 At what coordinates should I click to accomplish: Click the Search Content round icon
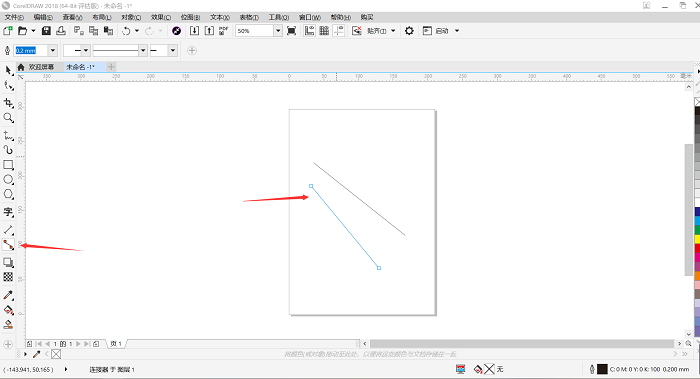click(176, 31)
